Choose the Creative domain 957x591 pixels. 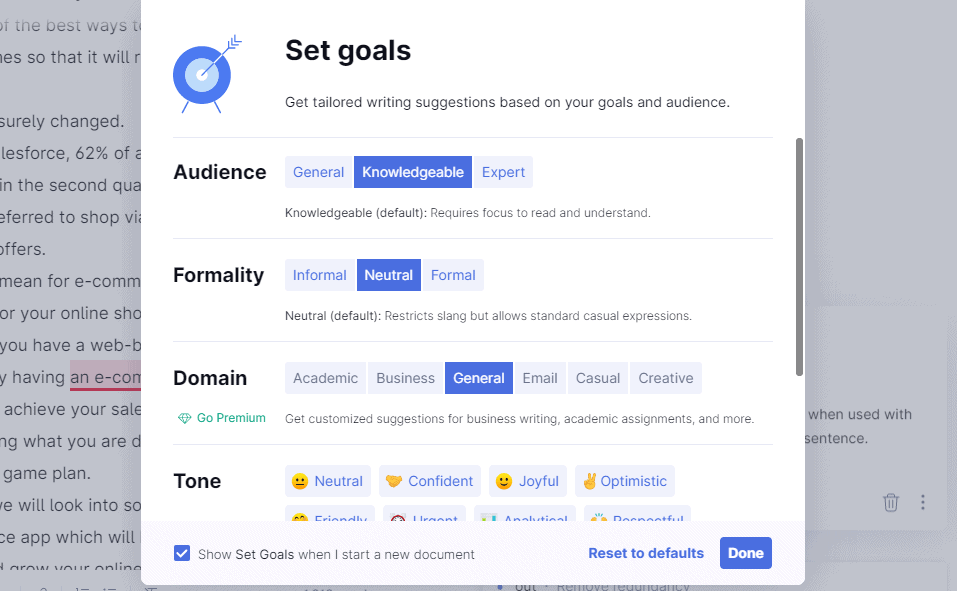pos(666,379)
